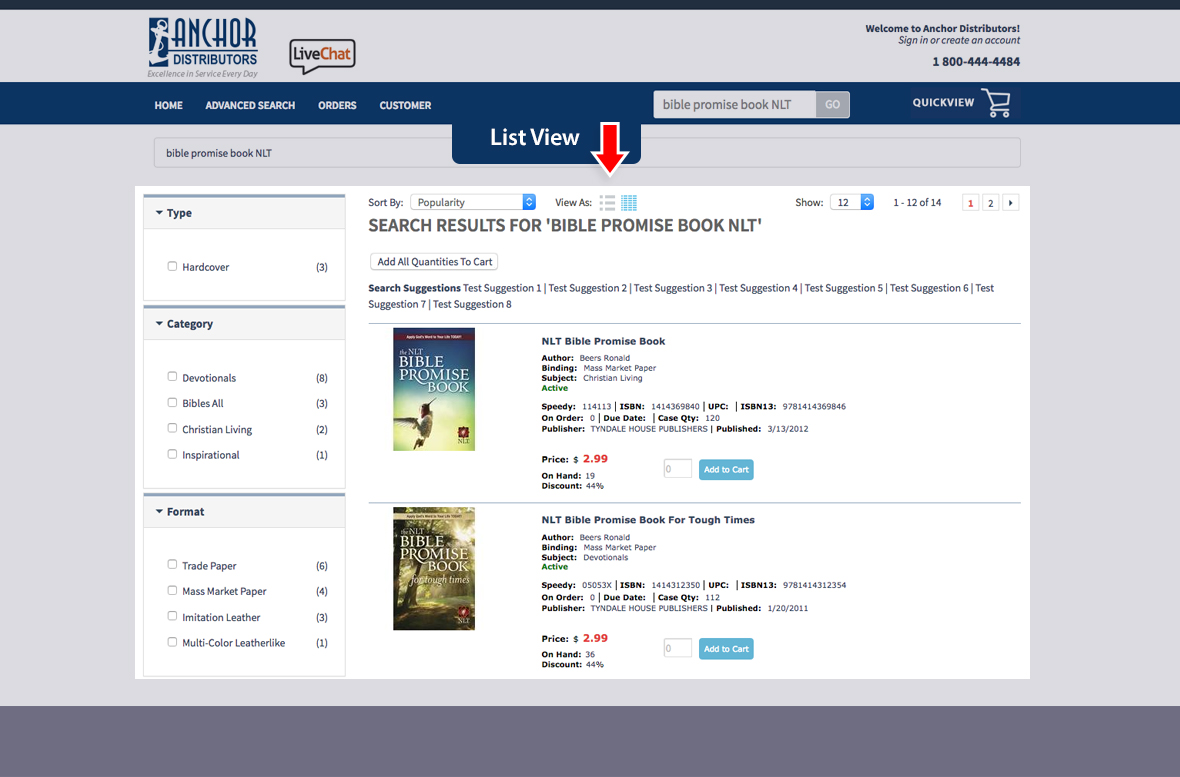This screenshot has height=777, width=1180.
Task: Open NLT Bible Promise Book For Tough Times title
Action: [x=648, y=520]
